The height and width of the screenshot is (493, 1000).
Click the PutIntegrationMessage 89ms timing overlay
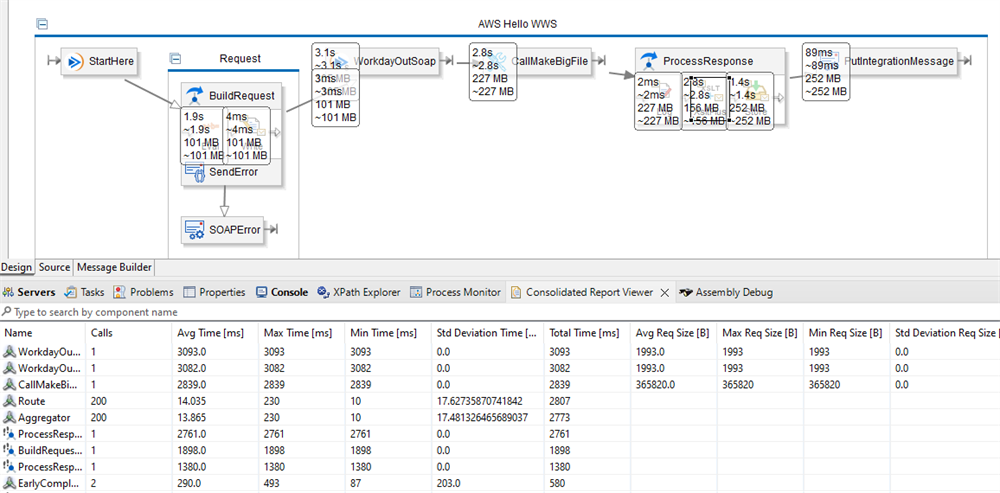point(826,71)
